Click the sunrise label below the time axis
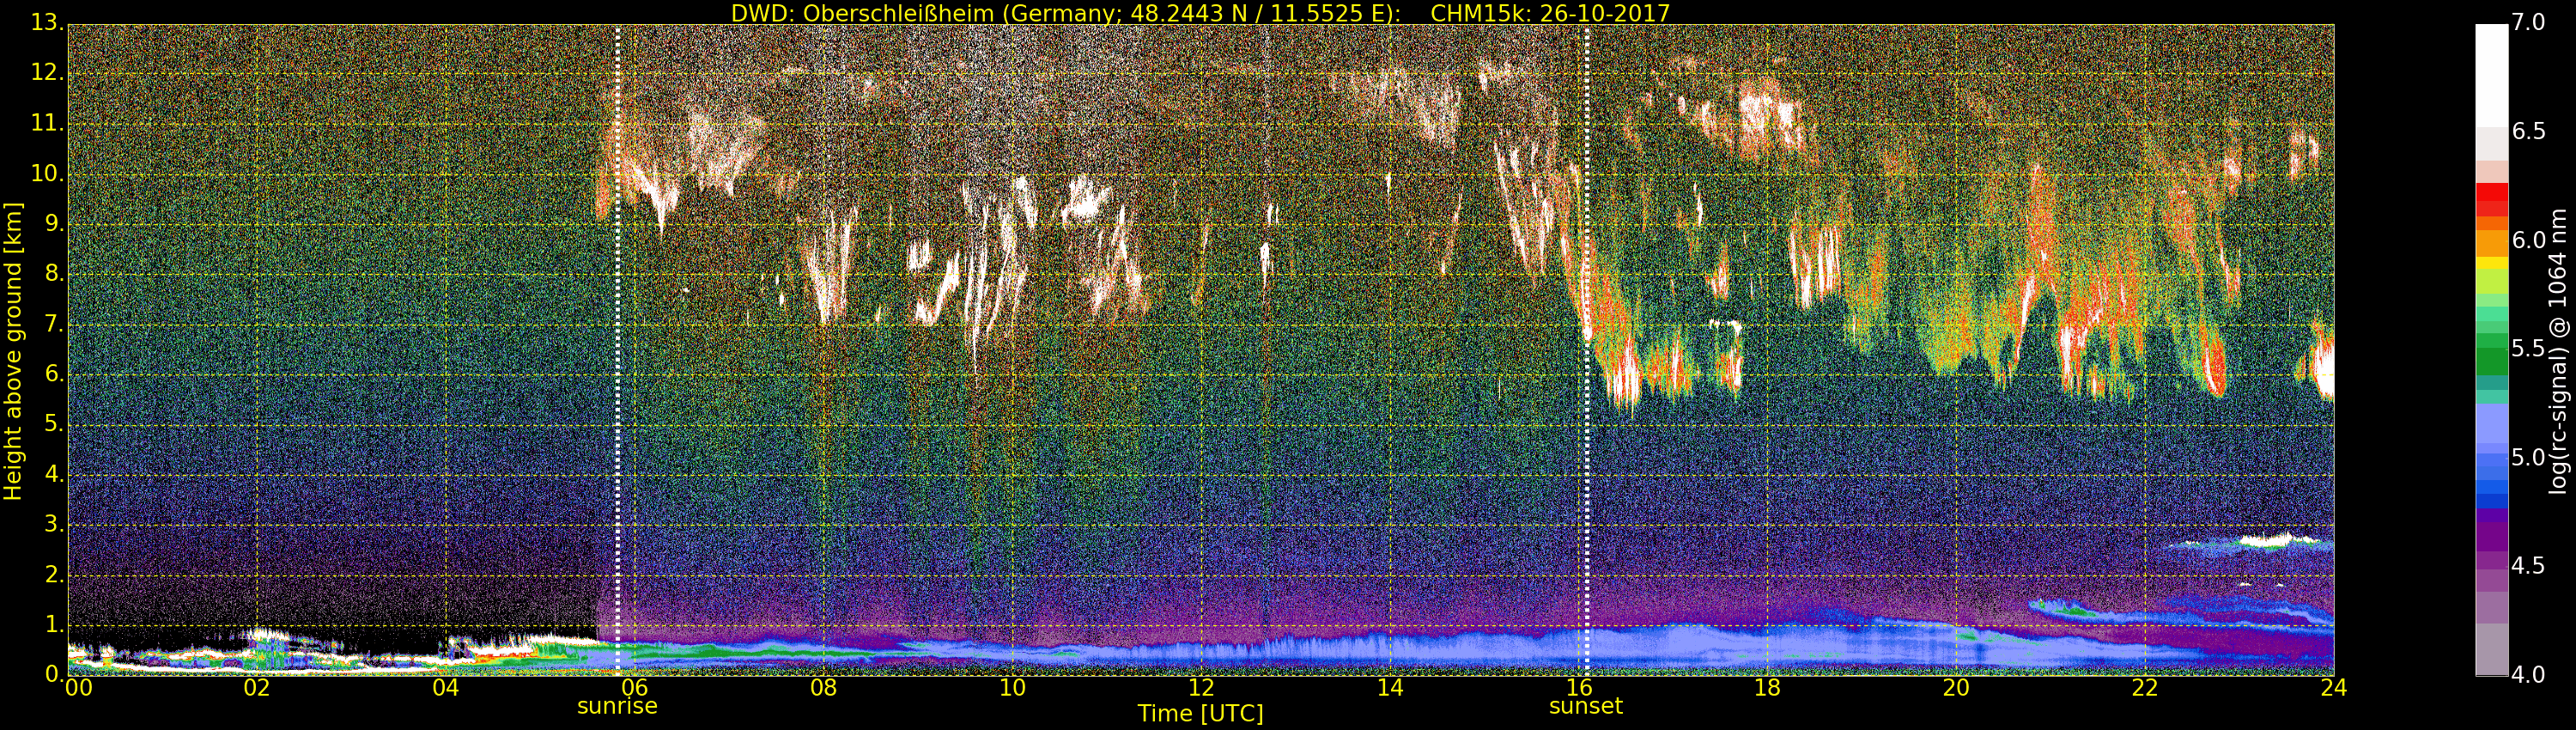 click(617, 706)
